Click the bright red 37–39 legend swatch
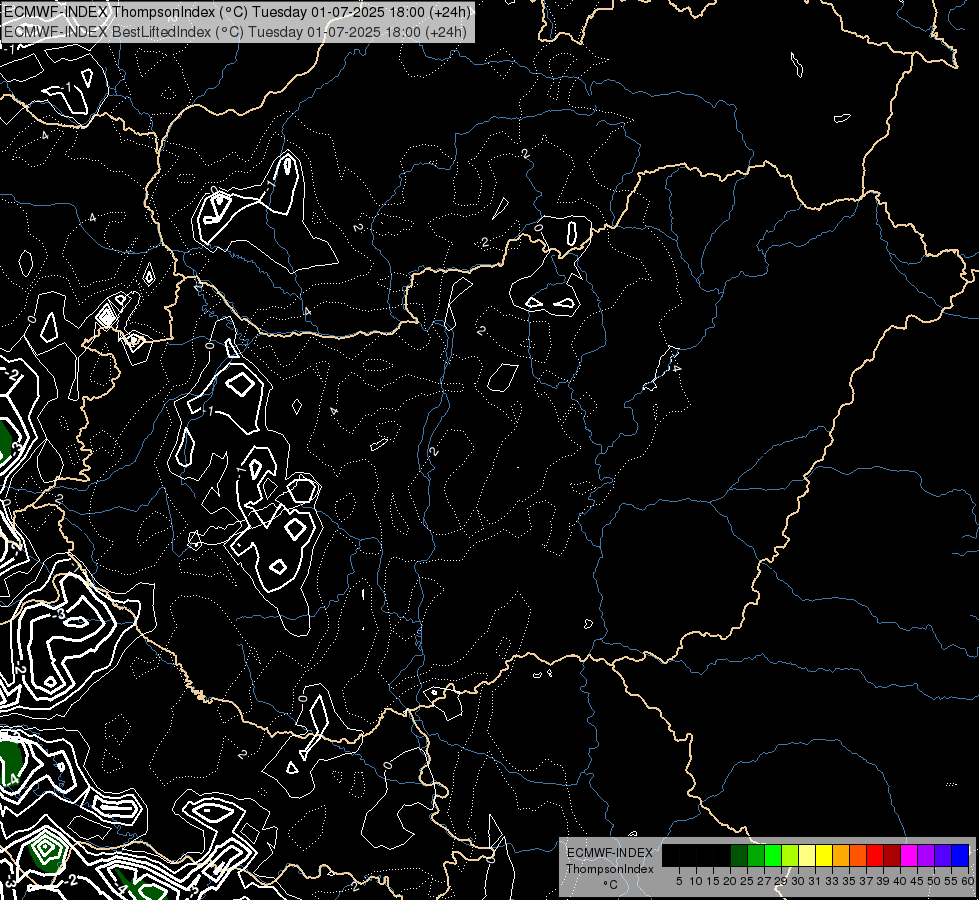Image resolution: width=979 pixels, height=900 pixels. (875, 856)
